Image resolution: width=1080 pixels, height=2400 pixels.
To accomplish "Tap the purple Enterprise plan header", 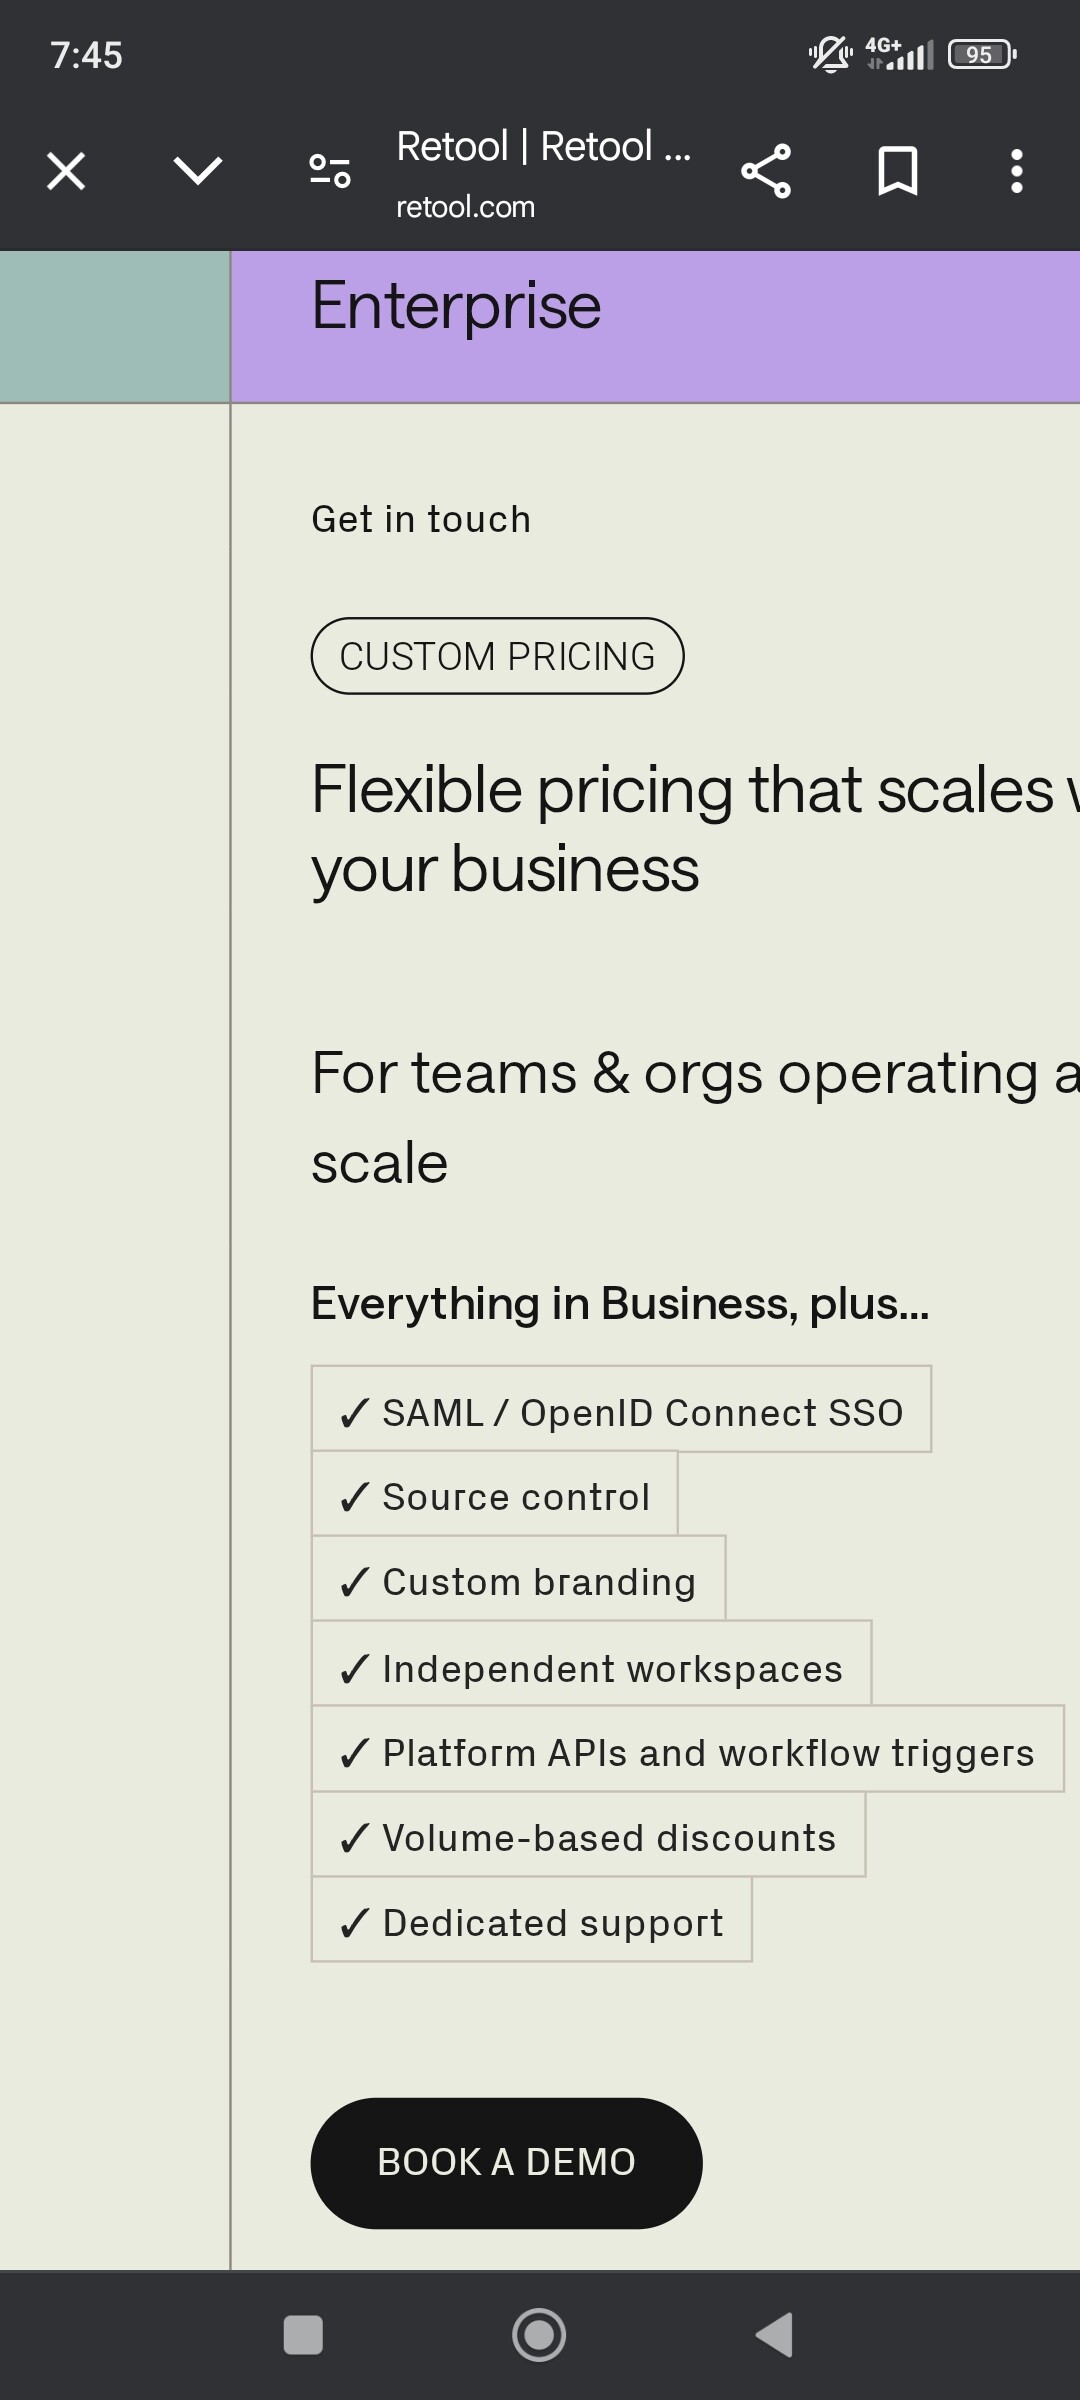I will pos(655,326).
